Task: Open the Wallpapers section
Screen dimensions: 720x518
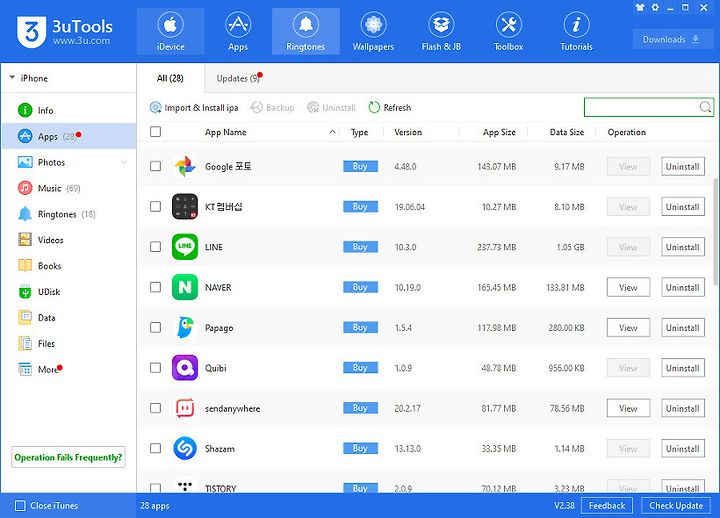Action: point(373,31)
